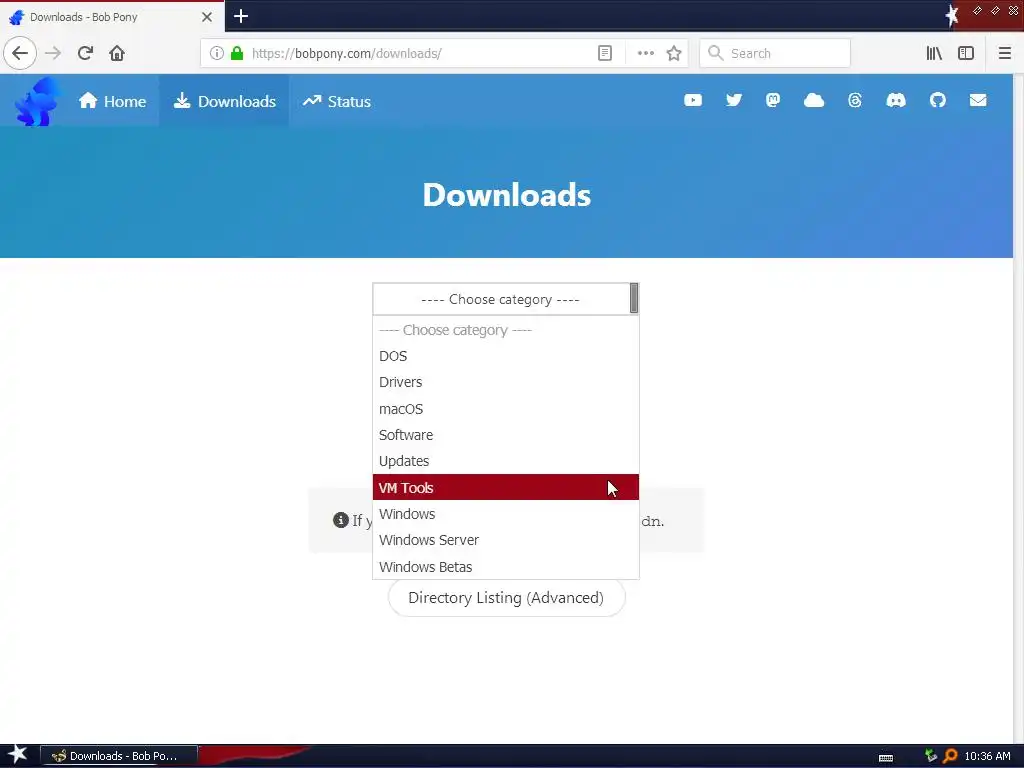Show sidebars icon in toolbar
This screenshot has height=768, width=1024.
pos(966,53)
